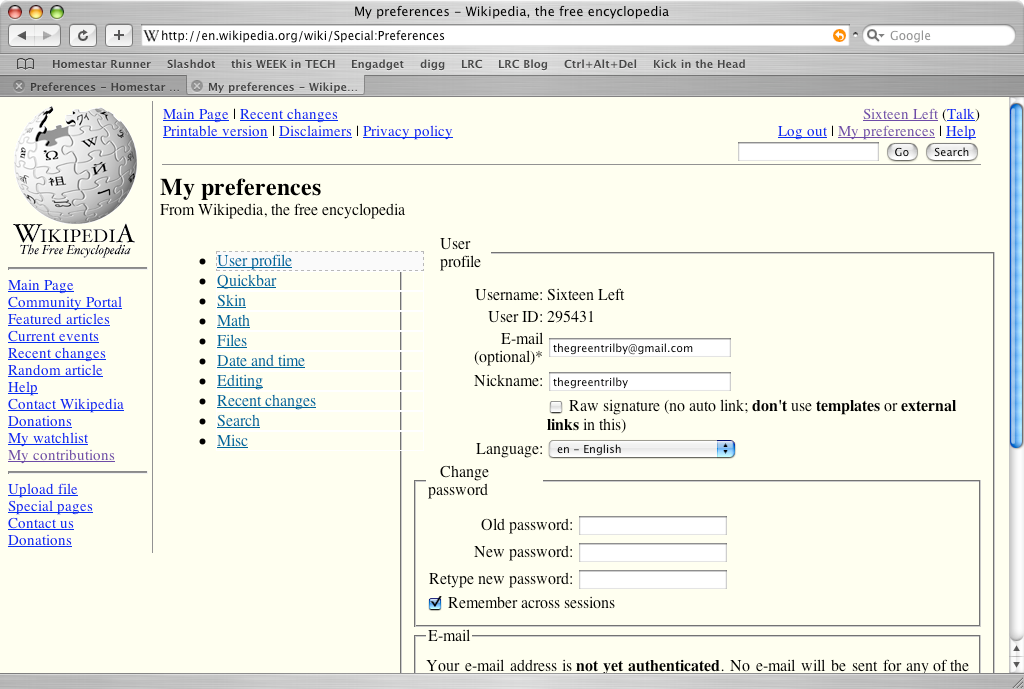Add a bookmark with the plus button

click(118, 35)
